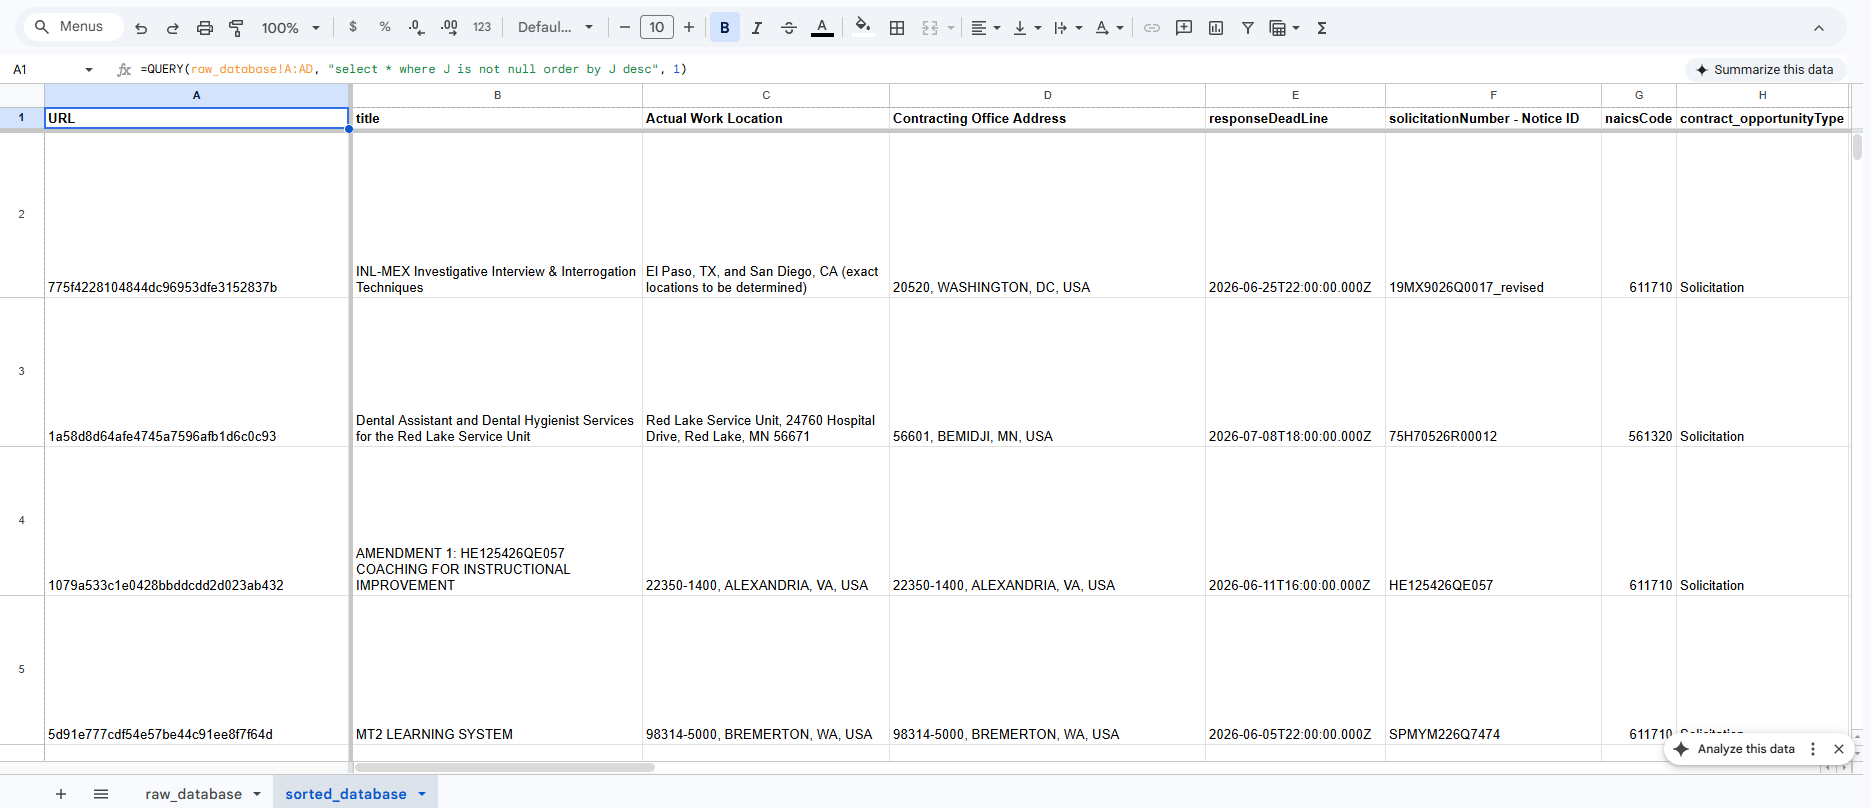The image size is (1871, 808).
Task: Select the Paint format tool
Action: pyautogui.click(x=236, y=28)
